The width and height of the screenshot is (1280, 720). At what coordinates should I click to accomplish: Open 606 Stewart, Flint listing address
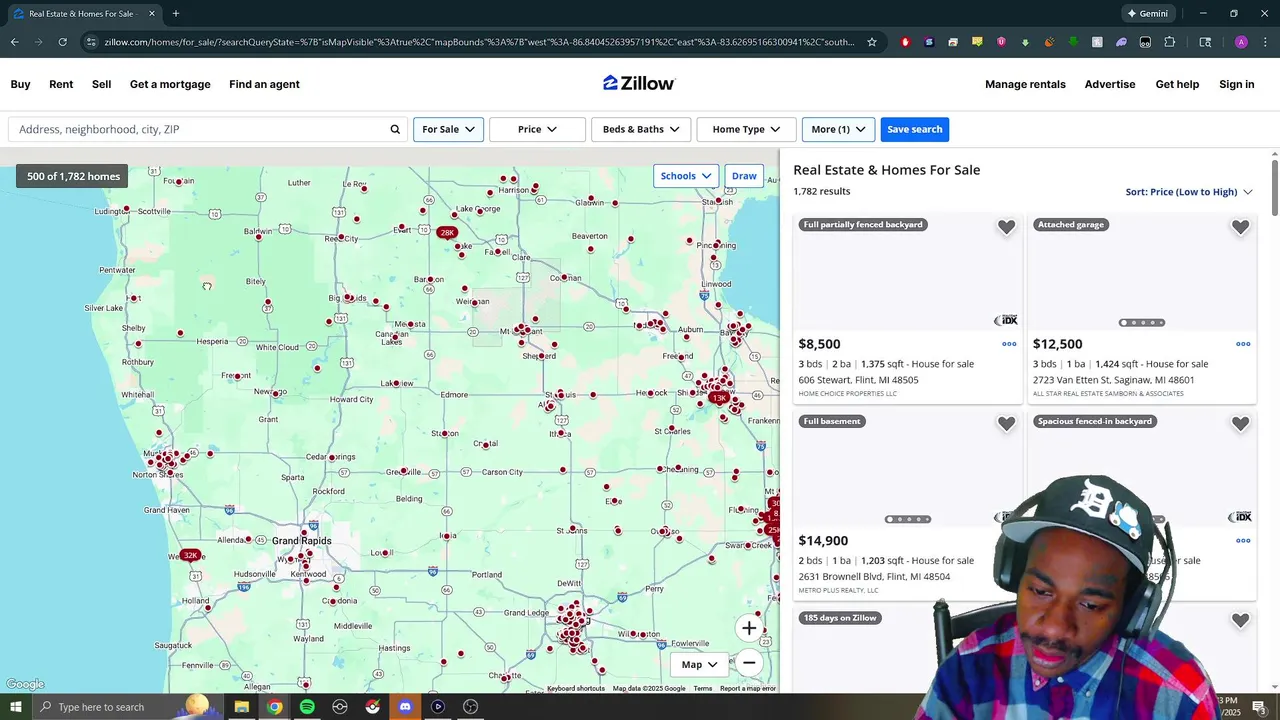pos(858,380)
